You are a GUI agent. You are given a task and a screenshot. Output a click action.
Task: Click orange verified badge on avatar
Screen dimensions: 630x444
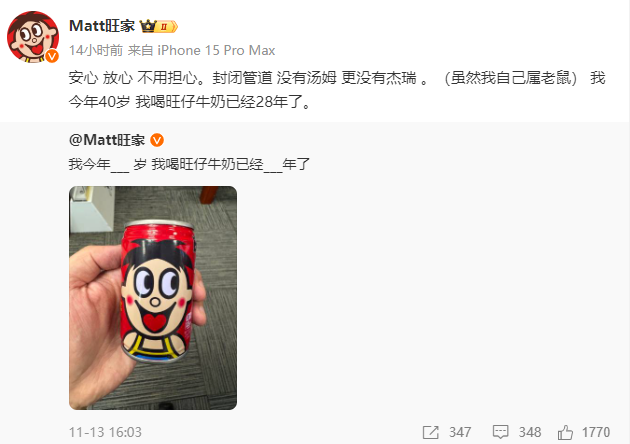point(52,56)
